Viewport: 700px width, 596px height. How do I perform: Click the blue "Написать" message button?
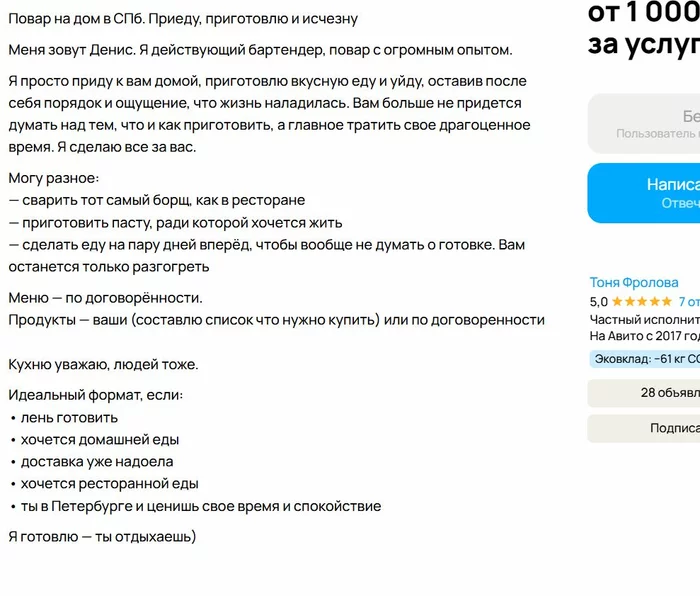(x=660, y=193)
